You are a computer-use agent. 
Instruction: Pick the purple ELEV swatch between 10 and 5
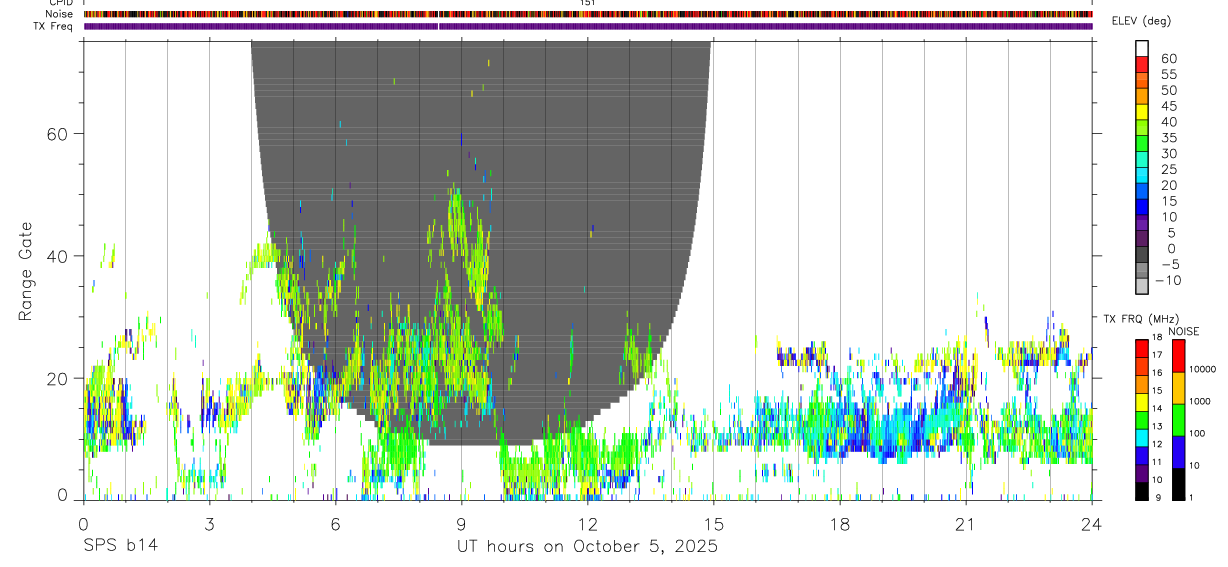point(1141,222)
